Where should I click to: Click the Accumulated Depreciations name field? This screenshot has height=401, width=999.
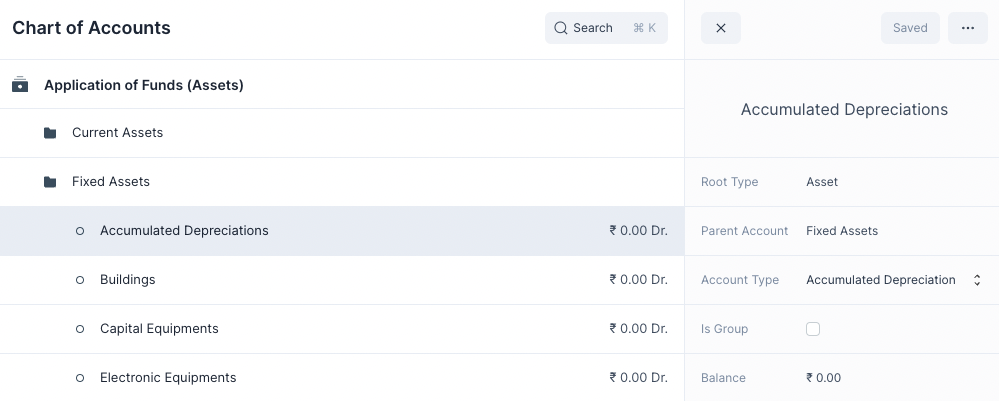[844, 109]
